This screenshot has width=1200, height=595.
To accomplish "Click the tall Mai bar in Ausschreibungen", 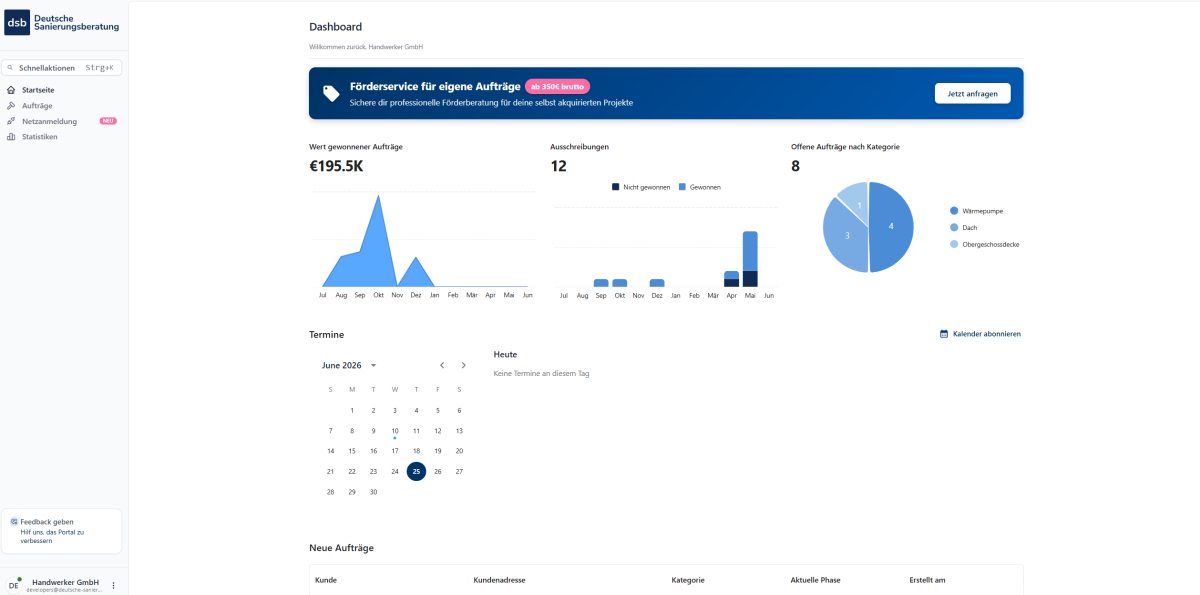I will click(x=750, y=259).
